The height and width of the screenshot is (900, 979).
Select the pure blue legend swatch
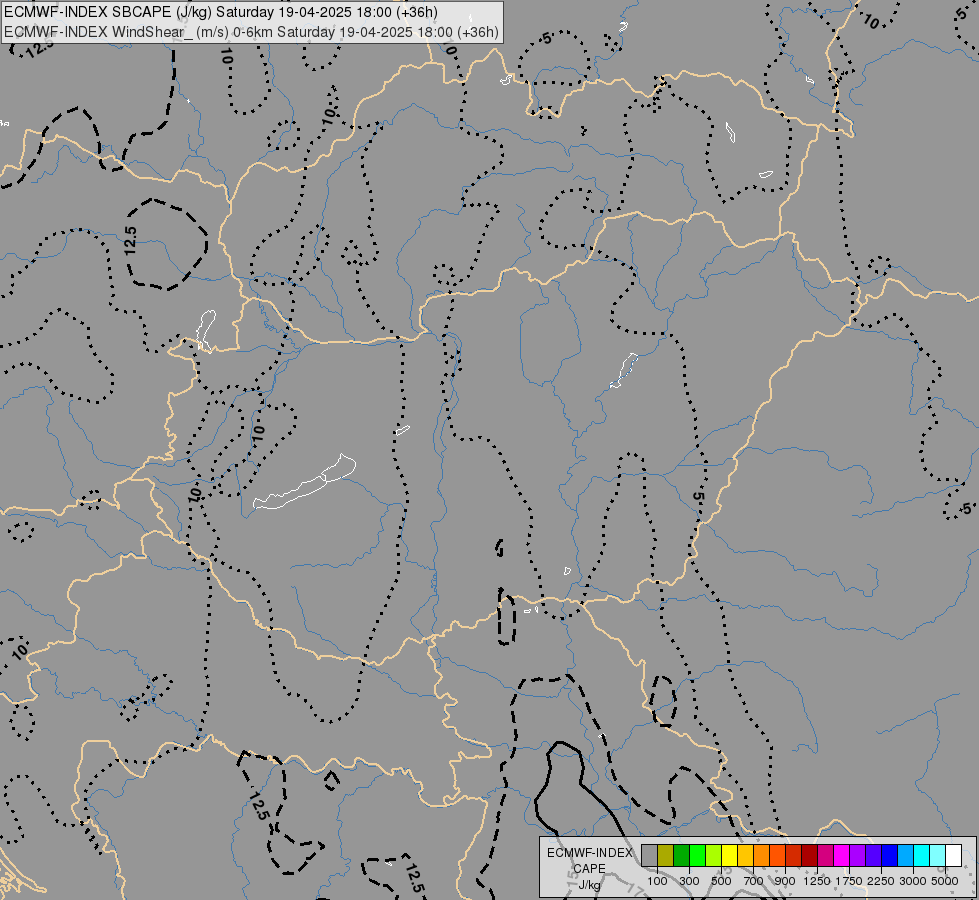click(x=889, y=855)
